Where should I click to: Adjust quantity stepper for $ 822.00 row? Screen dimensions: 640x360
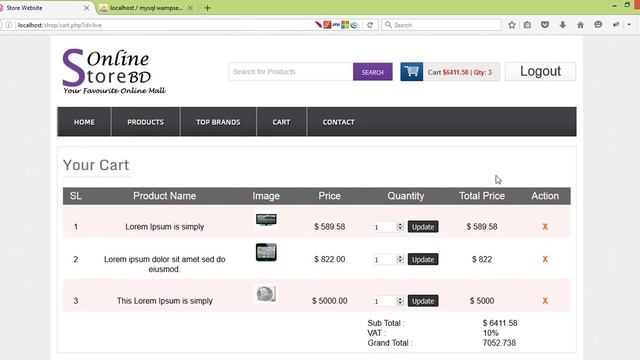(400, 259)
